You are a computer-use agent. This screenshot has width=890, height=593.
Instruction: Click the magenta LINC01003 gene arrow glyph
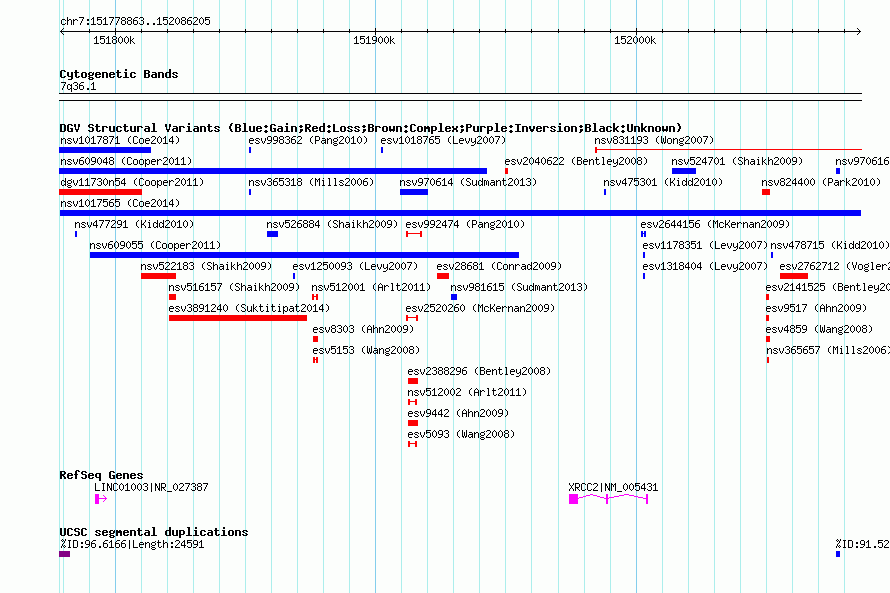click(x=101, y=499)
